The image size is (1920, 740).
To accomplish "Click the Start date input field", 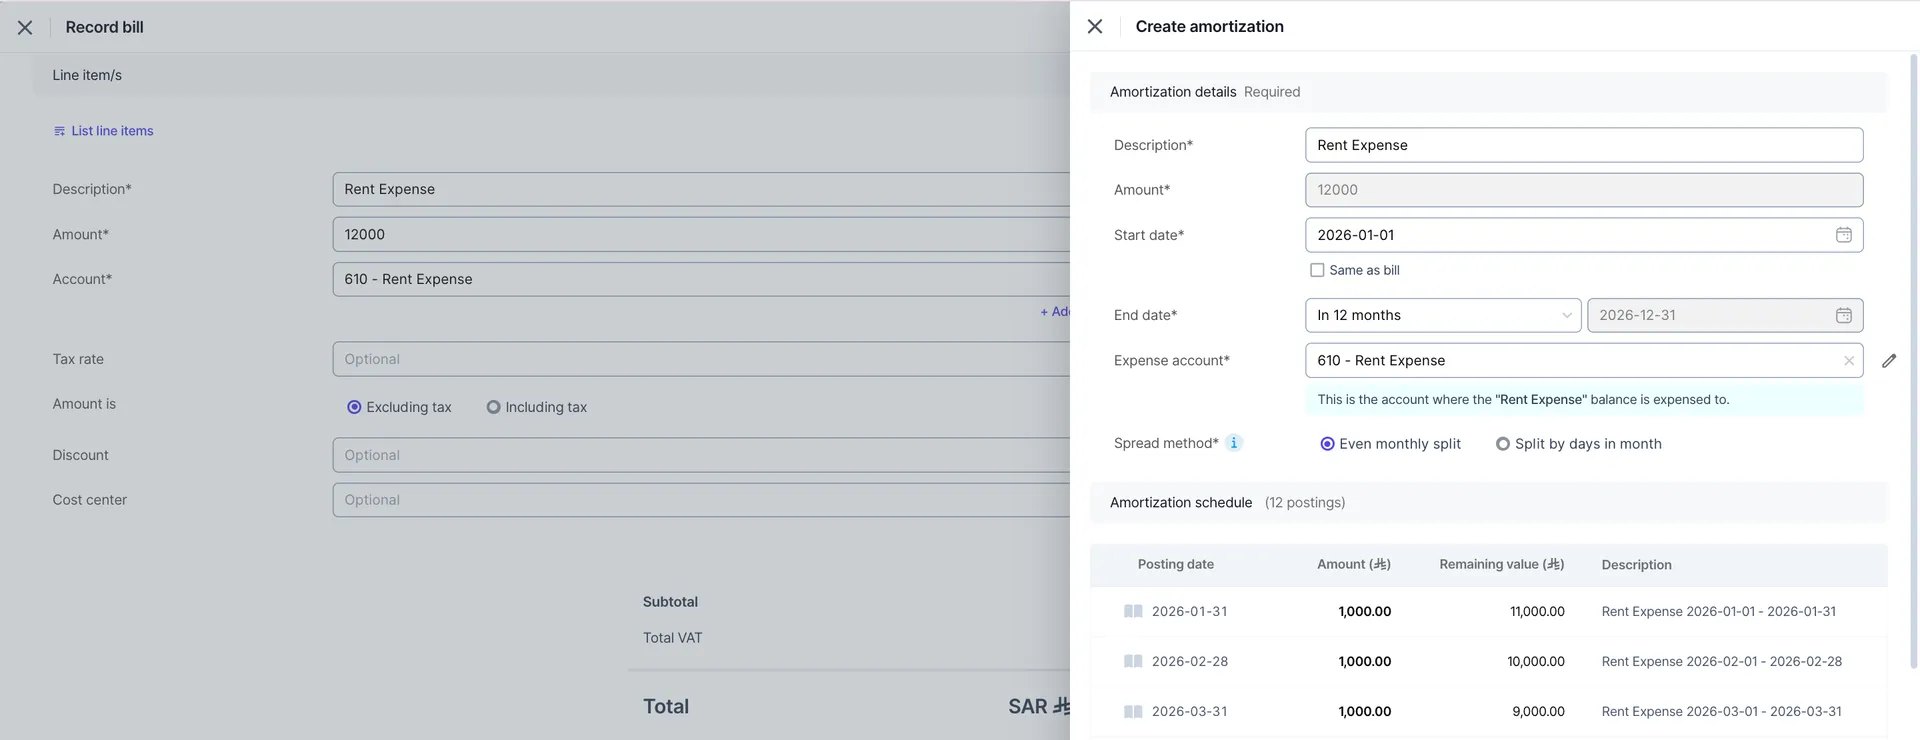I will click(x=1584, y=235).
